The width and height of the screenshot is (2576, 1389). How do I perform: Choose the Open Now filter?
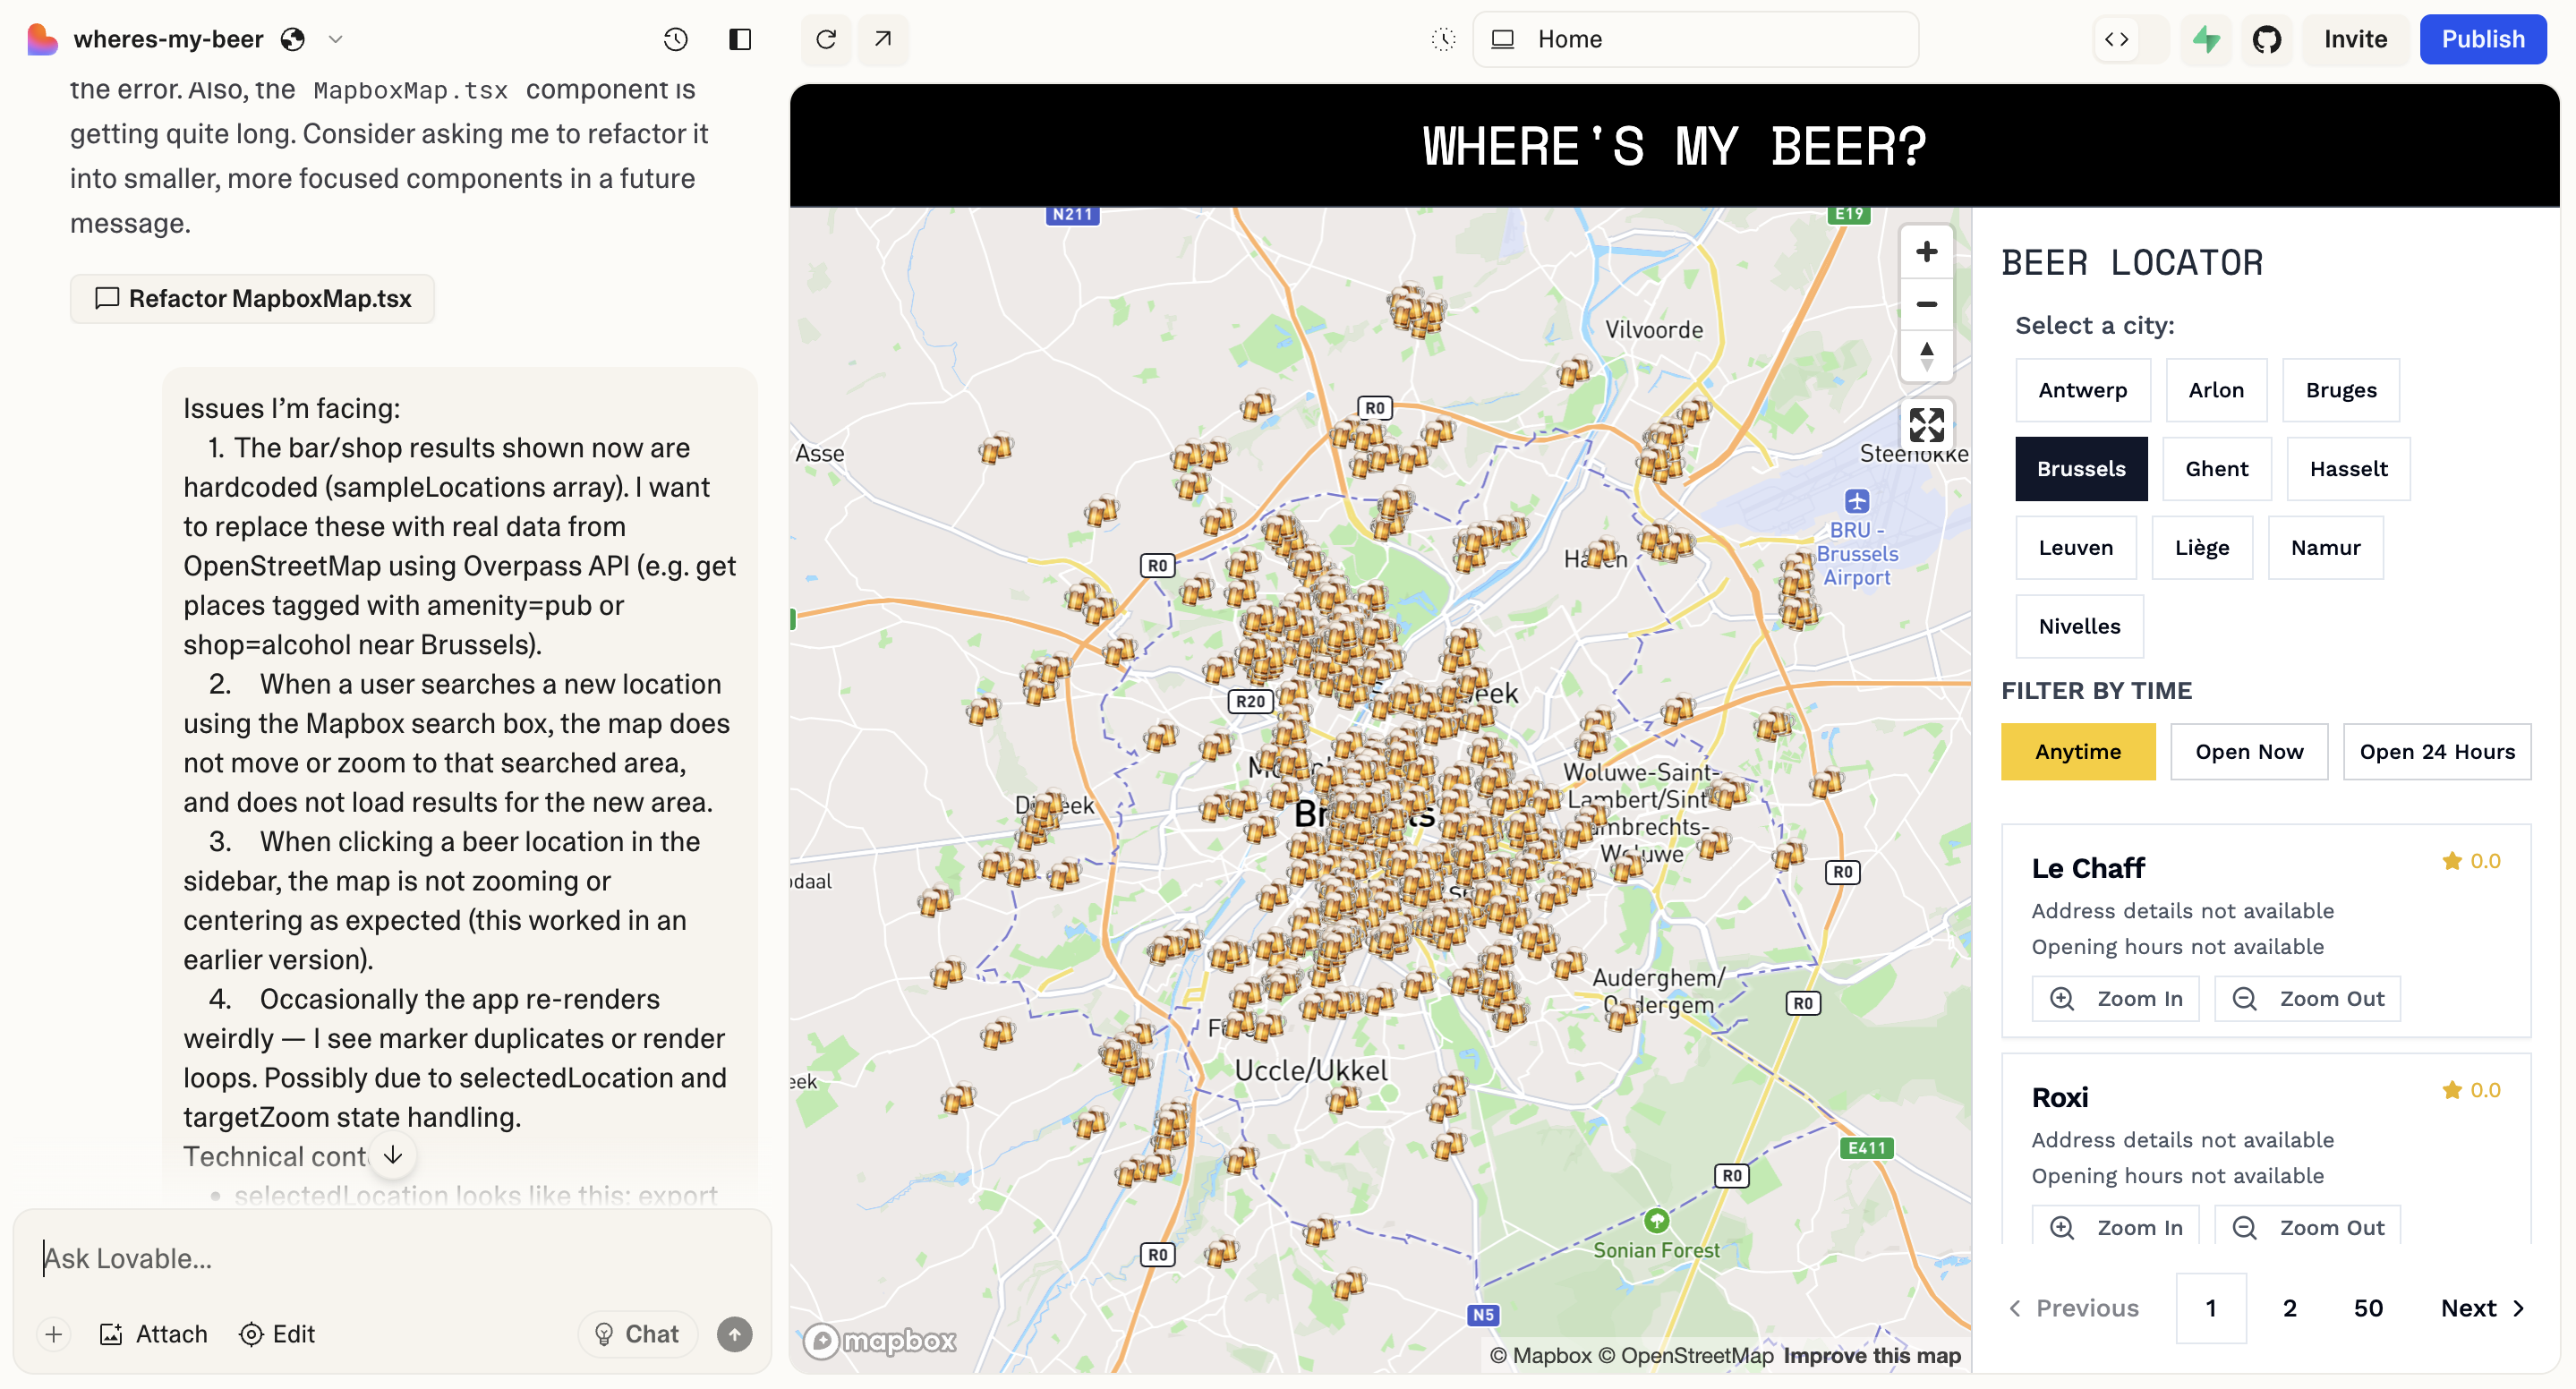click(x=2249, y=752)
